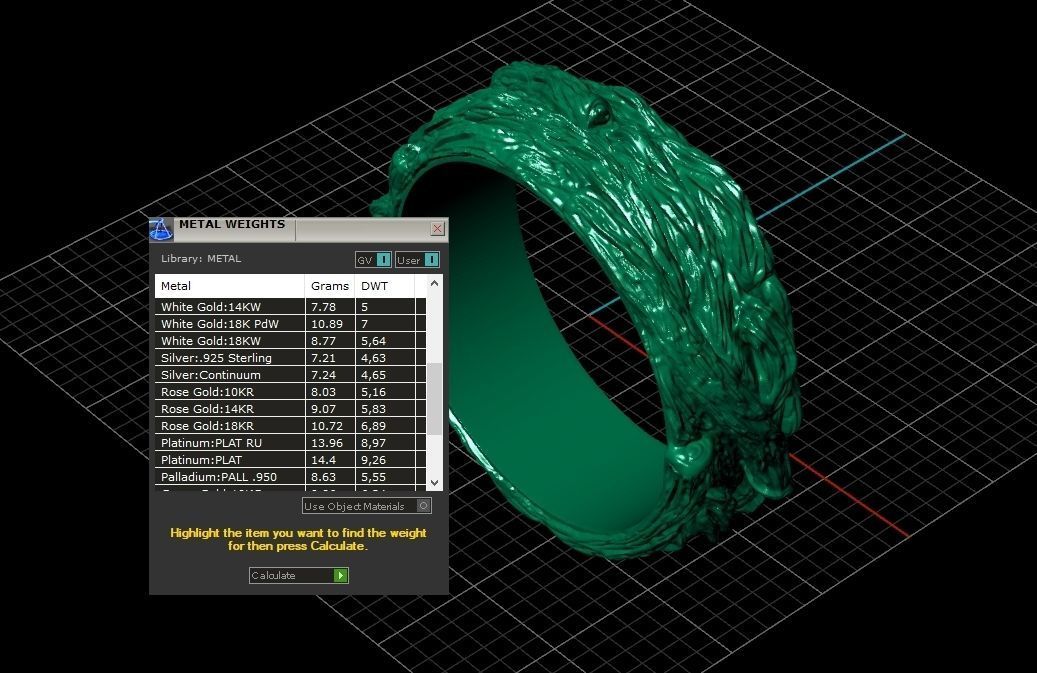This screenshot has height=673, width=1037.
Task: Click the green play arrow on Calculate
Action: click(341, 575)
